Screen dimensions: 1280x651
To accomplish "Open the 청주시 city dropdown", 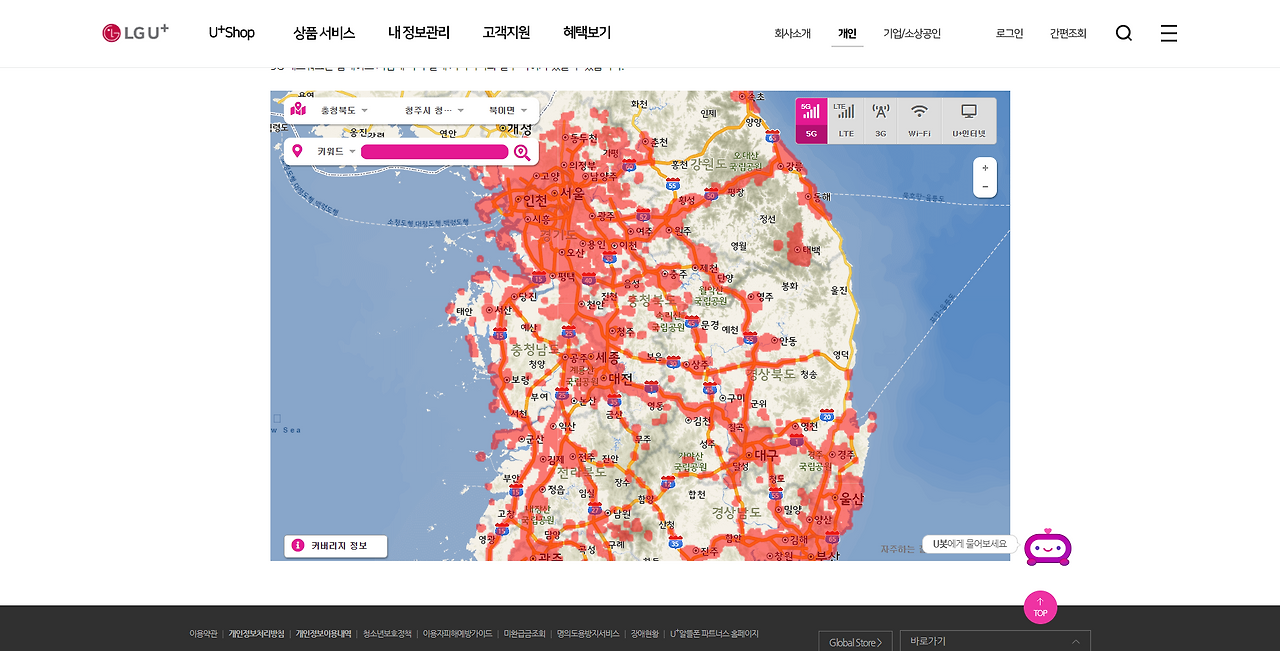I will click(435, 110).
